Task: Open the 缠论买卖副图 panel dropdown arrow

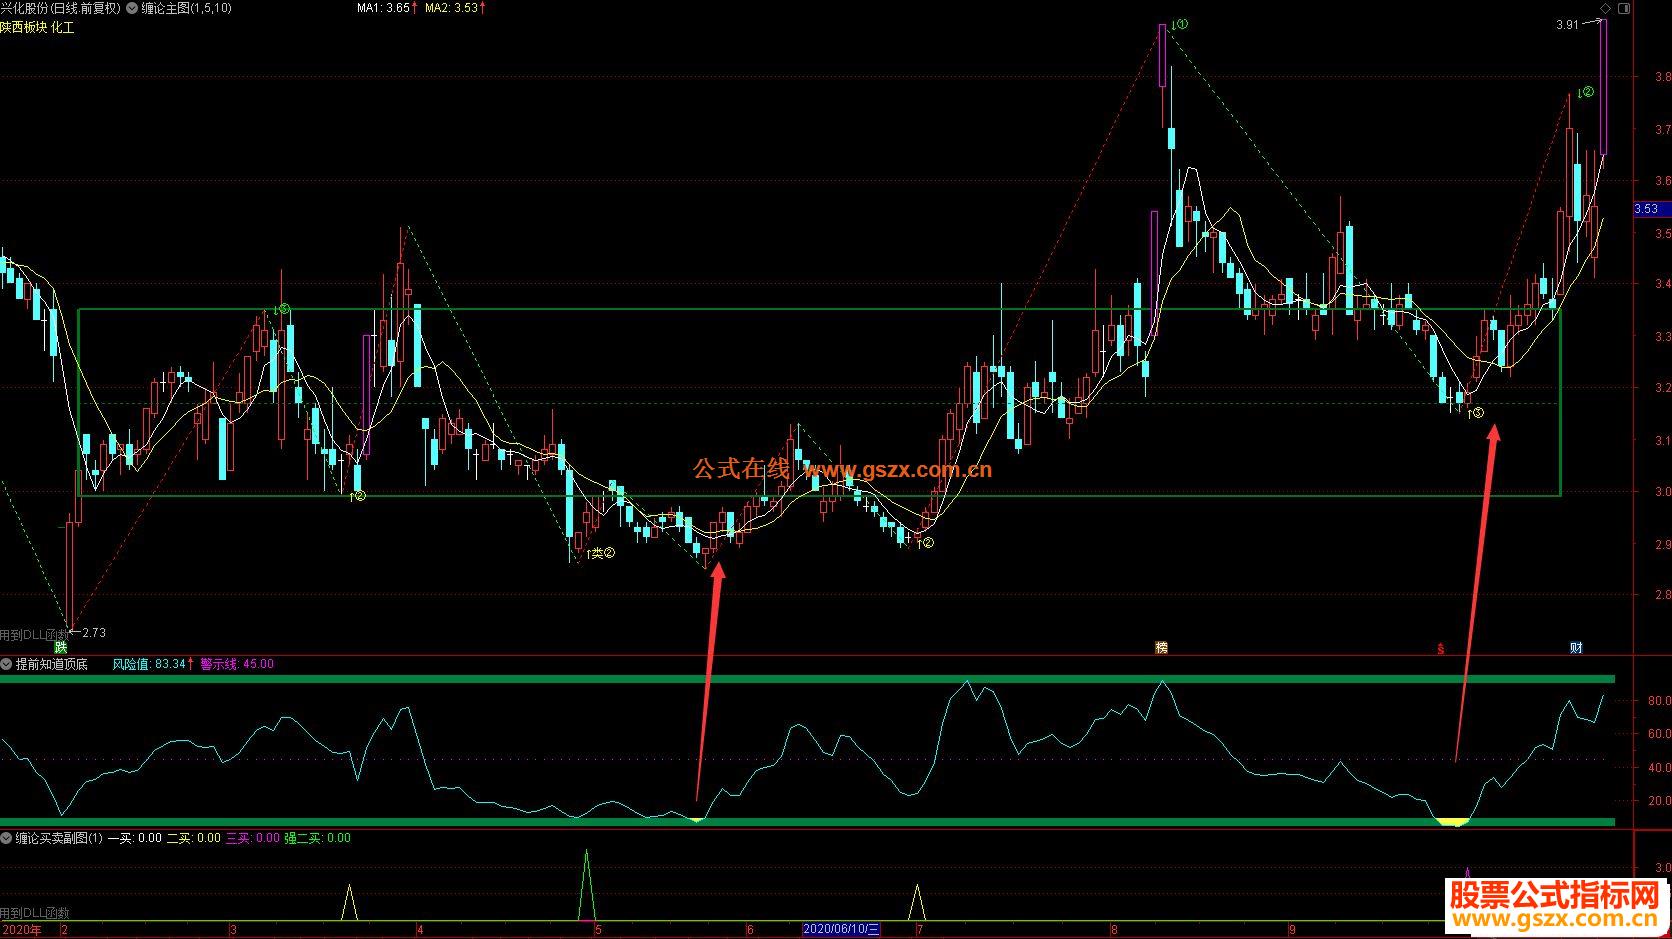Action: (6, 838)
